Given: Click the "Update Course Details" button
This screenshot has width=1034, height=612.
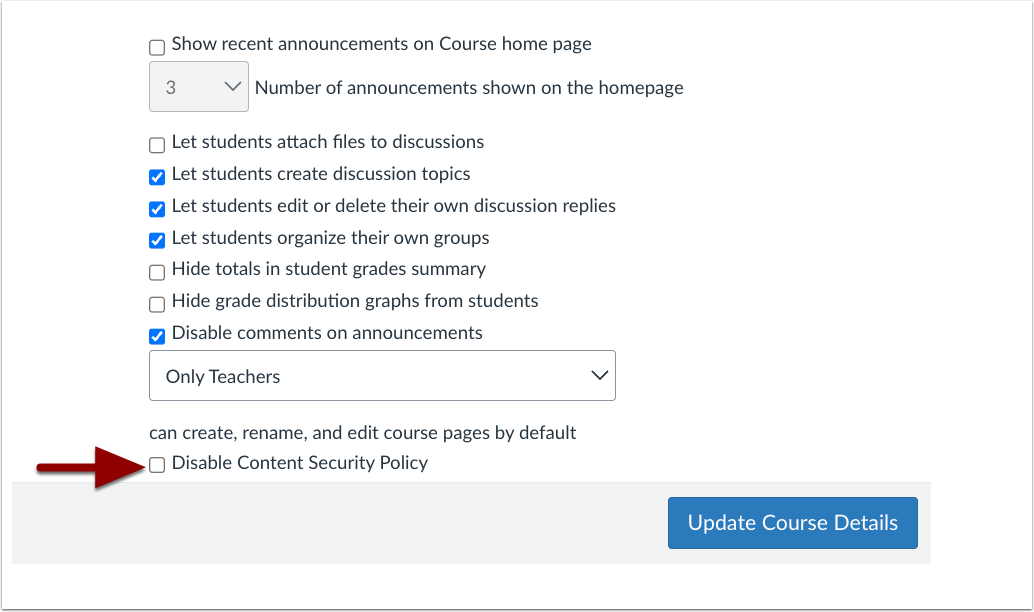Looking at the screenshot, I should coord(792,522).
